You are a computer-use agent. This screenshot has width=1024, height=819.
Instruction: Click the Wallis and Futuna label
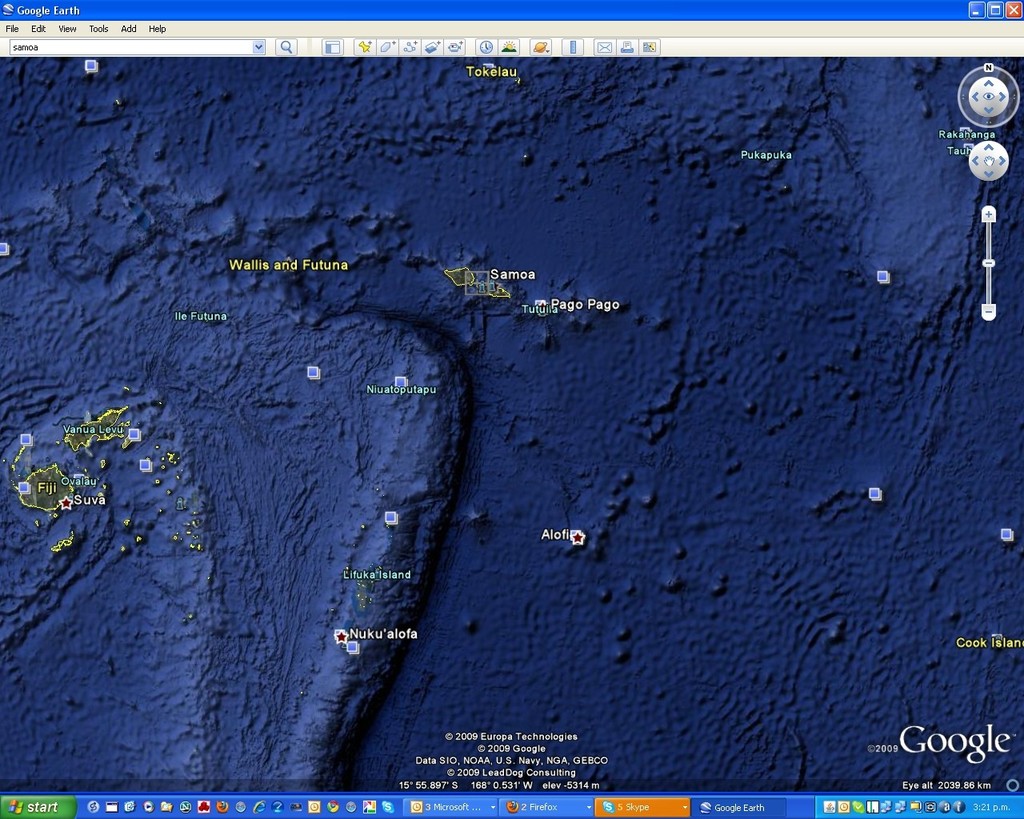(289, 265)
